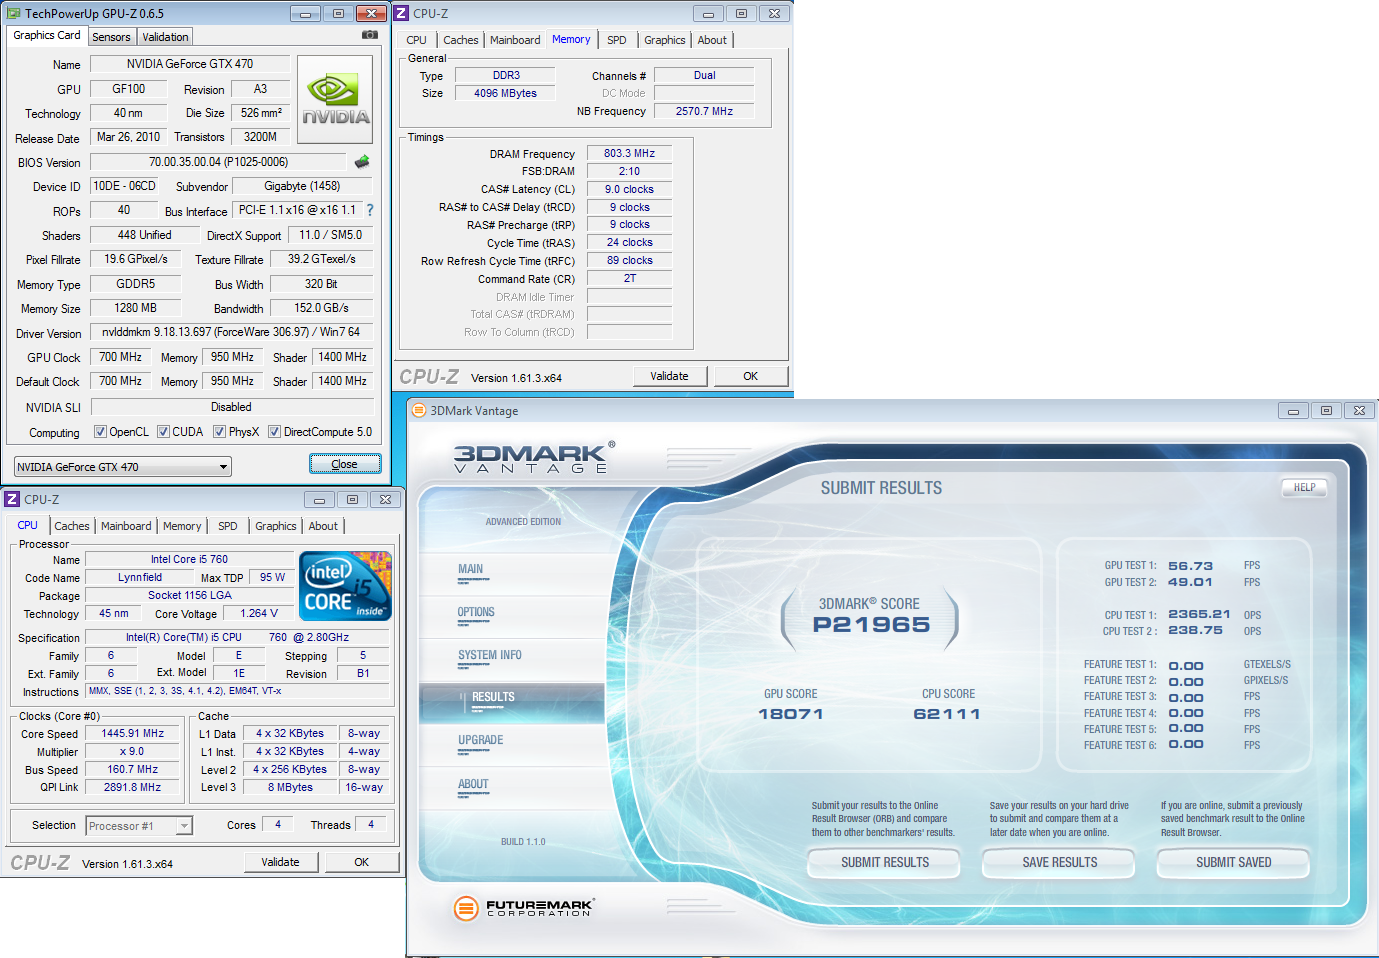Click the Memory Size value 4096 MBytes

(506, 93)
